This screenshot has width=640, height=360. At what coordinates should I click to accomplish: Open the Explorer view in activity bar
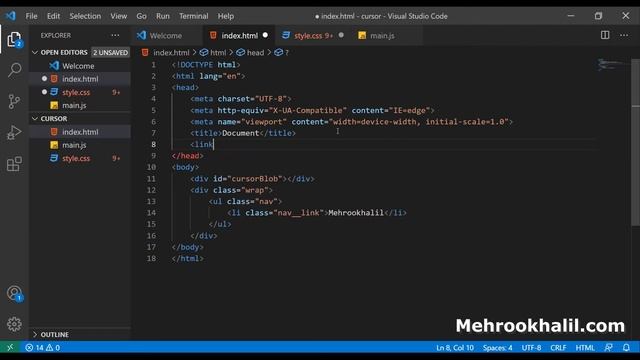[x=14, y=40]
